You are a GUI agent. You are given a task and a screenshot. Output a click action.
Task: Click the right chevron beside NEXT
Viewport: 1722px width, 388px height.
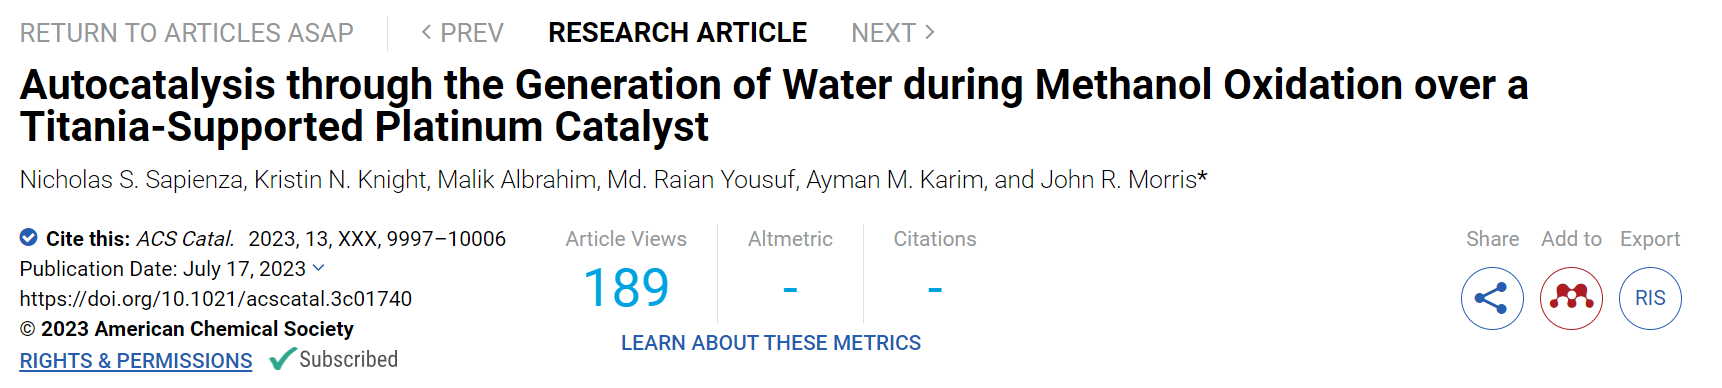[930, 32]
